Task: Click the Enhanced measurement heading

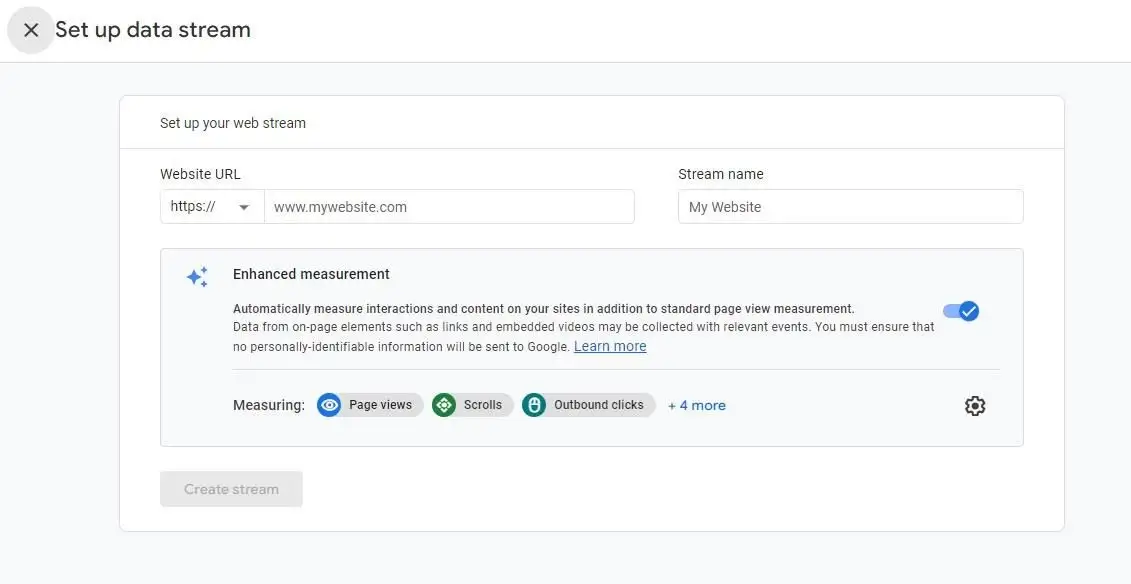Action: [311, 274]
